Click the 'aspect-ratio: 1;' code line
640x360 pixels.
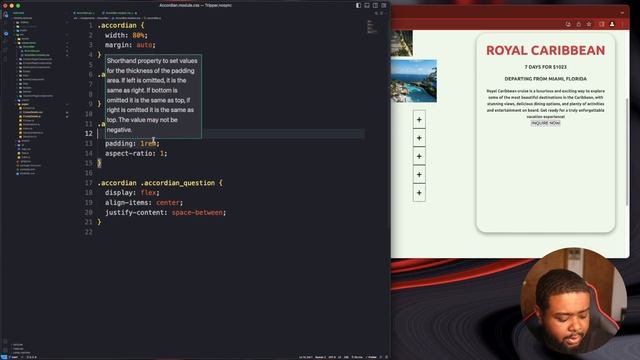pos(136,153)
